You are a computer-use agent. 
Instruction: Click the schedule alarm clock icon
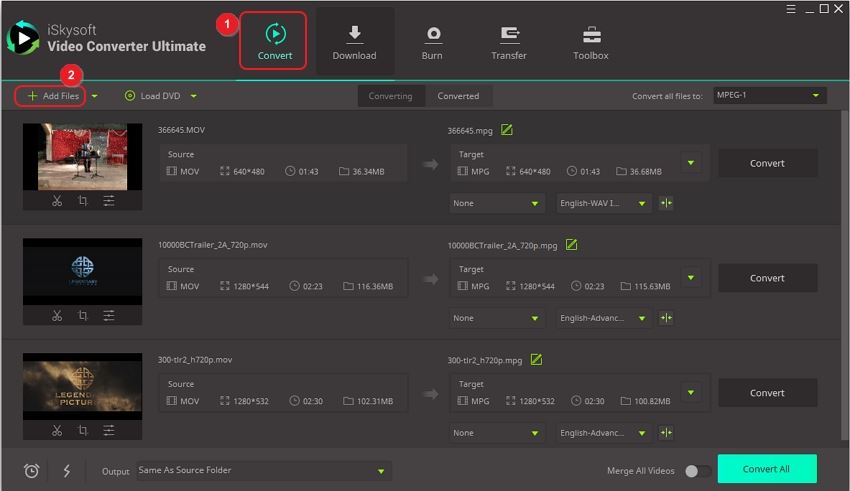point(31,470)
